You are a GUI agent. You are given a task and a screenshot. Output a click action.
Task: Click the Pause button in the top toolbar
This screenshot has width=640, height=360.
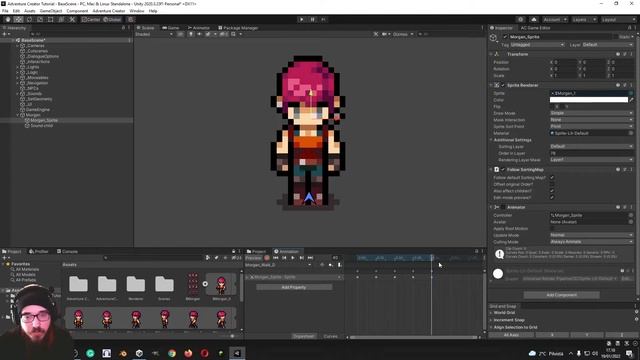[313, 19]
